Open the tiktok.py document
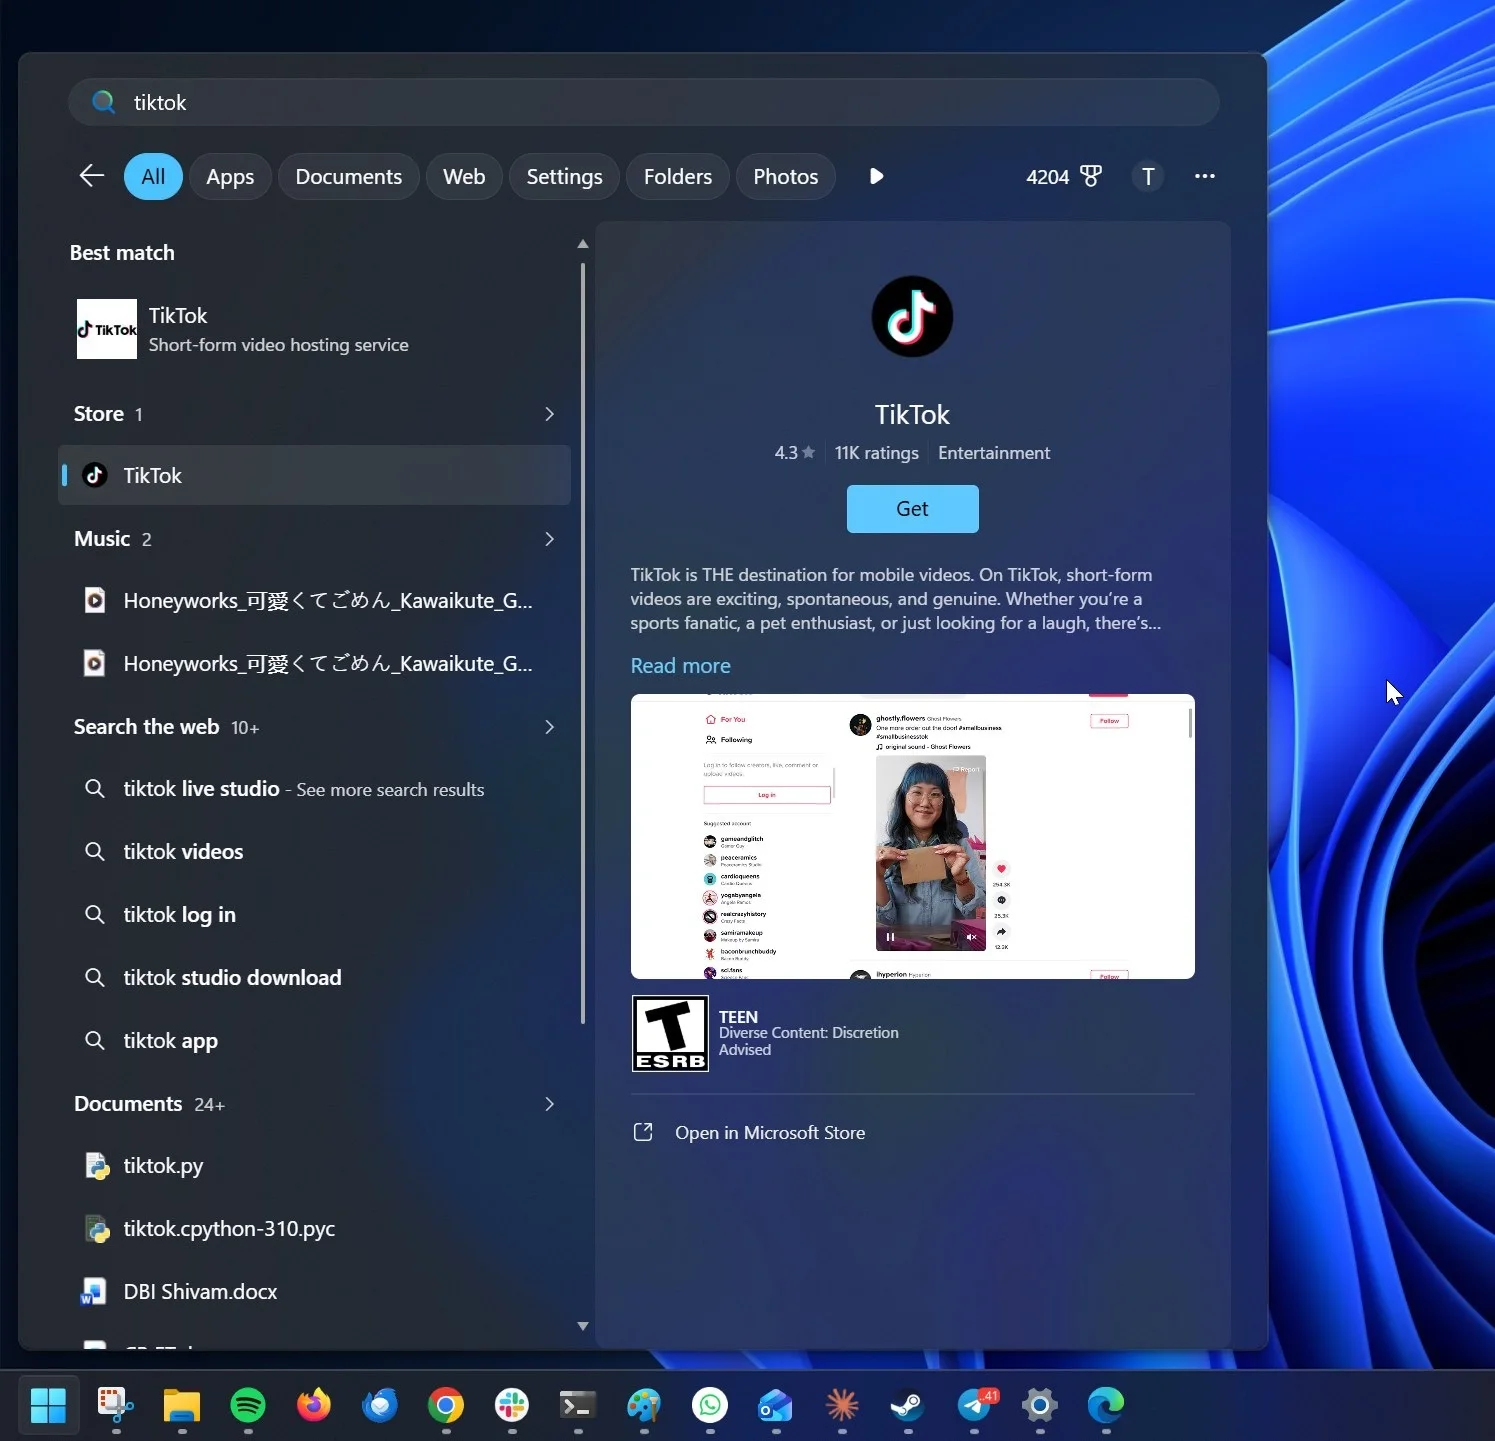 (314, 1166)
